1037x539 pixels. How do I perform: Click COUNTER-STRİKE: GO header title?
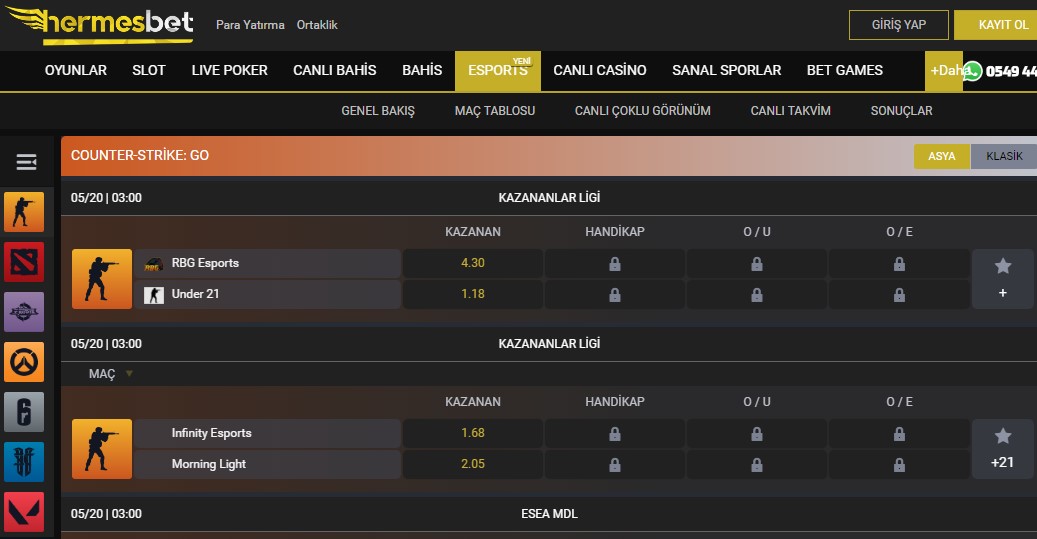(140, 155)
